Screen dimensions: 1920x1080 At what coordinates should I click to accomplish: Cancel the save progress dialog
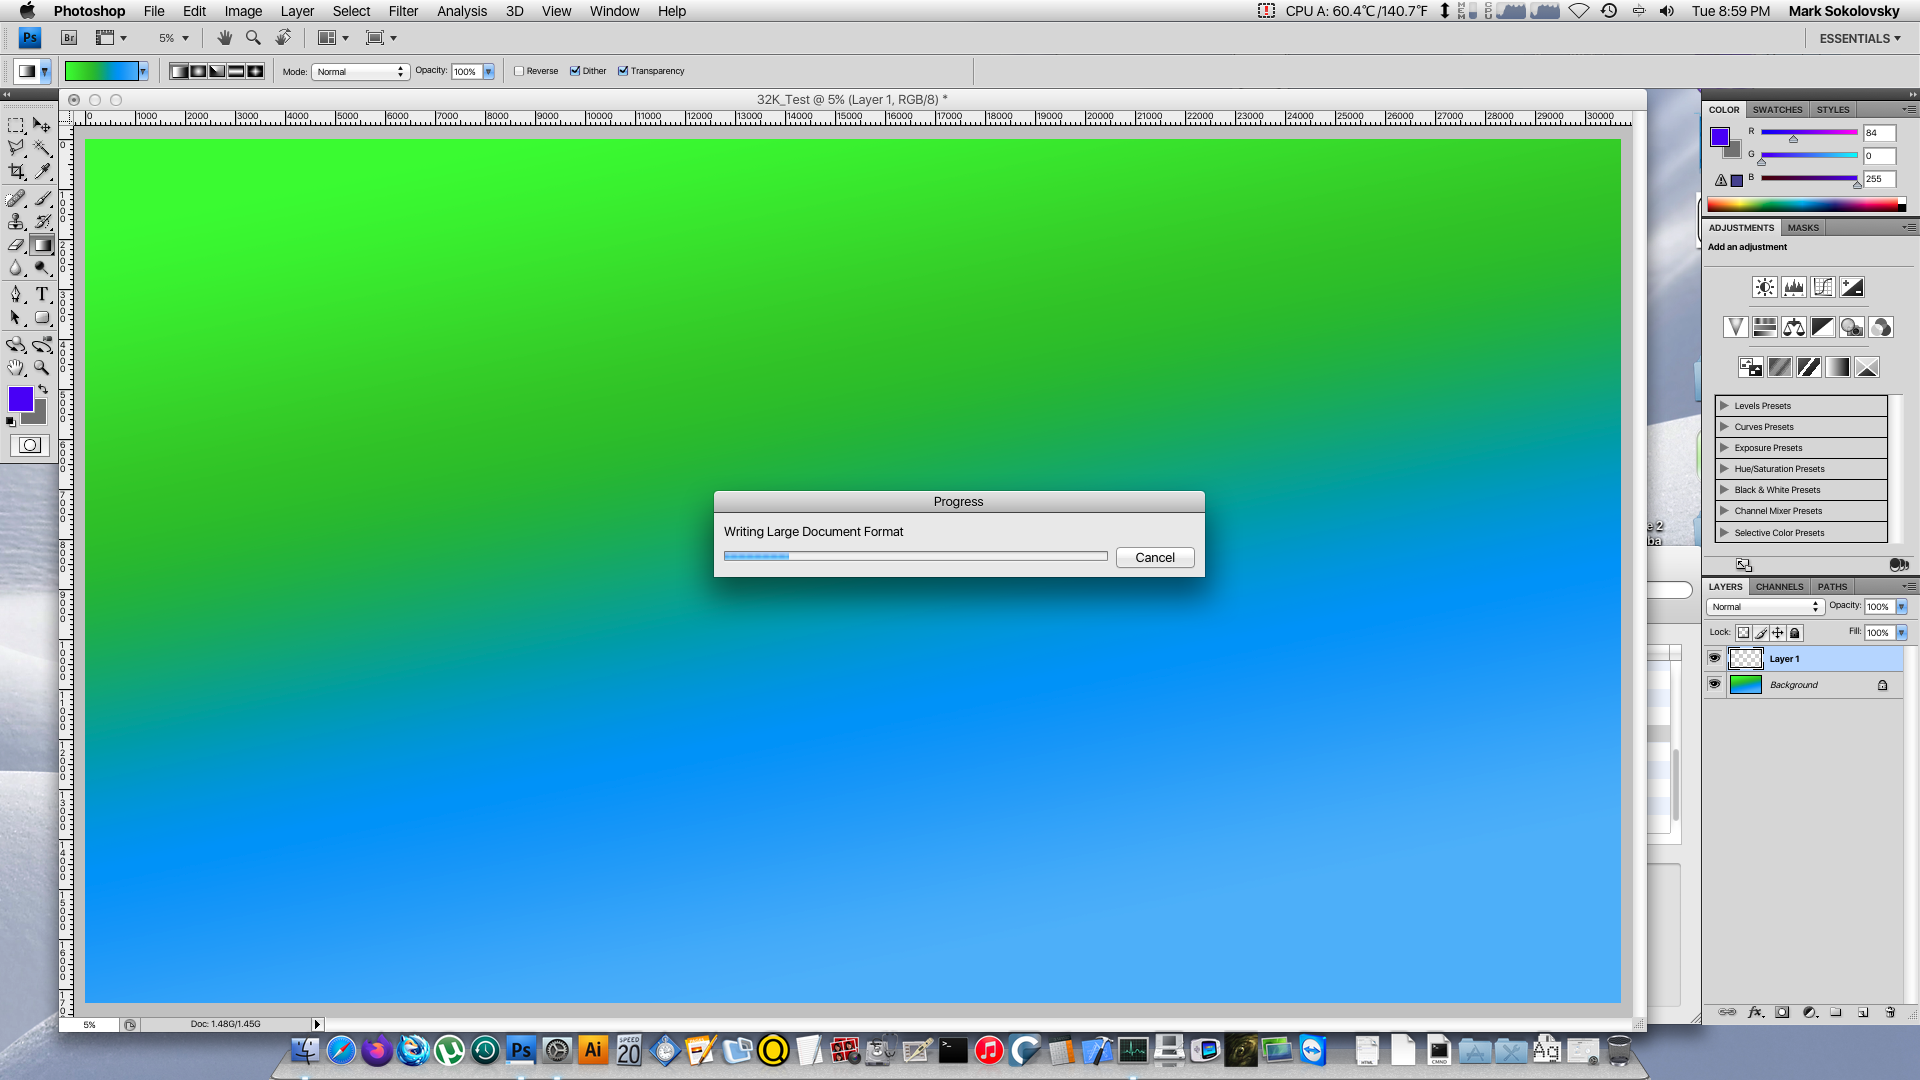pos(1154,558)
